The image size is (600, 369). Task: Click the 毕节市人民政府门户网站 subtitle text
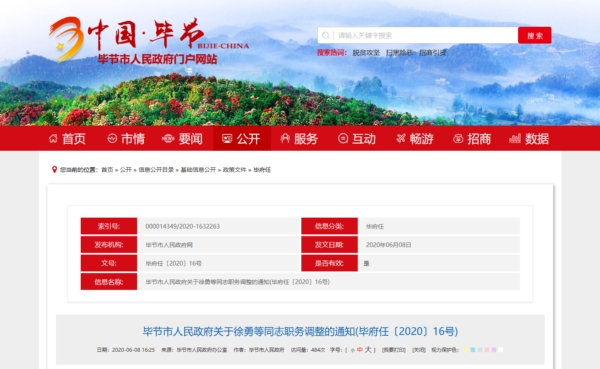point(157,59)
